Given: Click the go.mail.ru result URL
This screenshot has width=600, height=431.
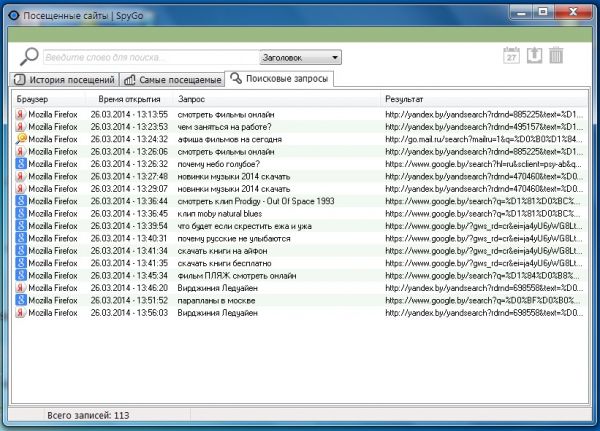Looking at the screenshot, I should tap(484, 139).
